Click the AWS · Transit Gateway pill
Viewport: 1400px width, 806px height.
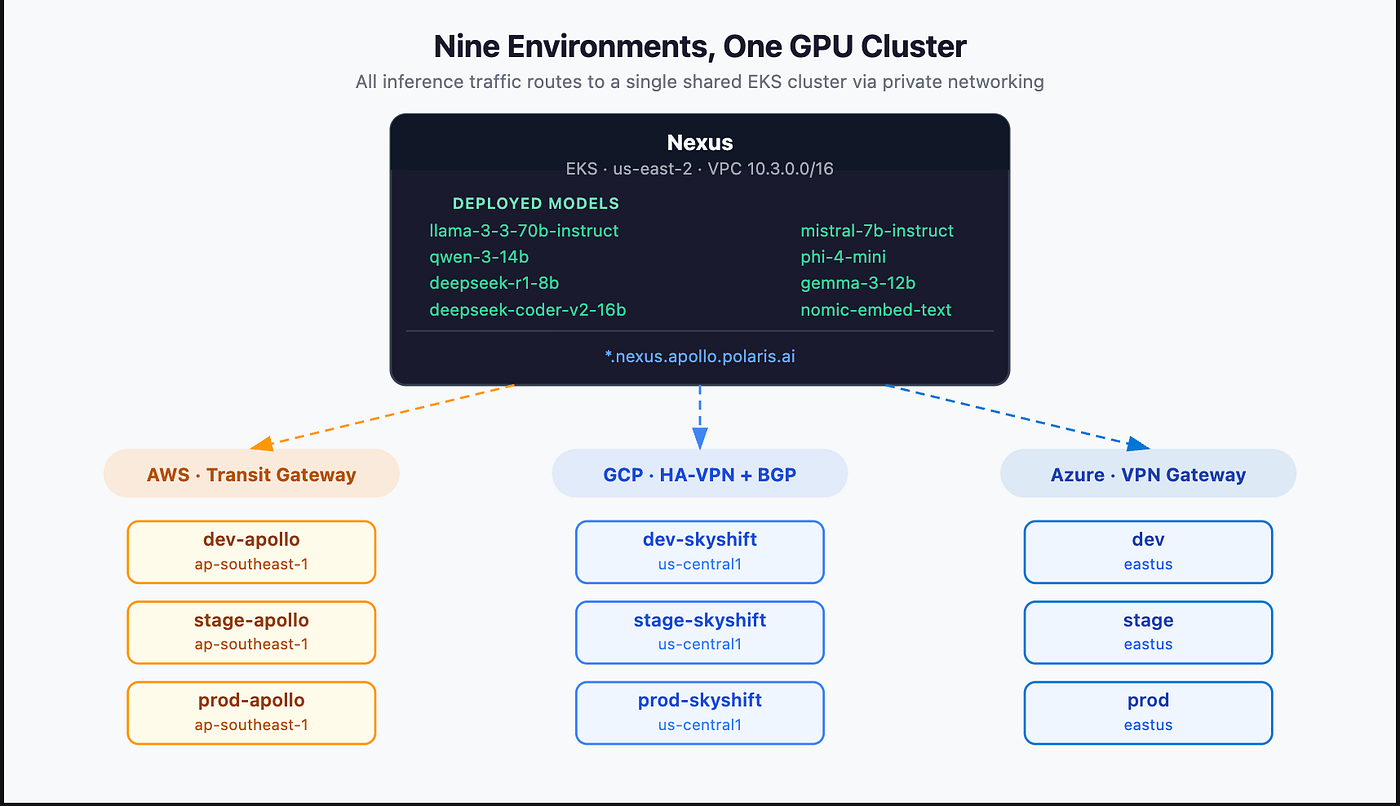pos(251,474)
